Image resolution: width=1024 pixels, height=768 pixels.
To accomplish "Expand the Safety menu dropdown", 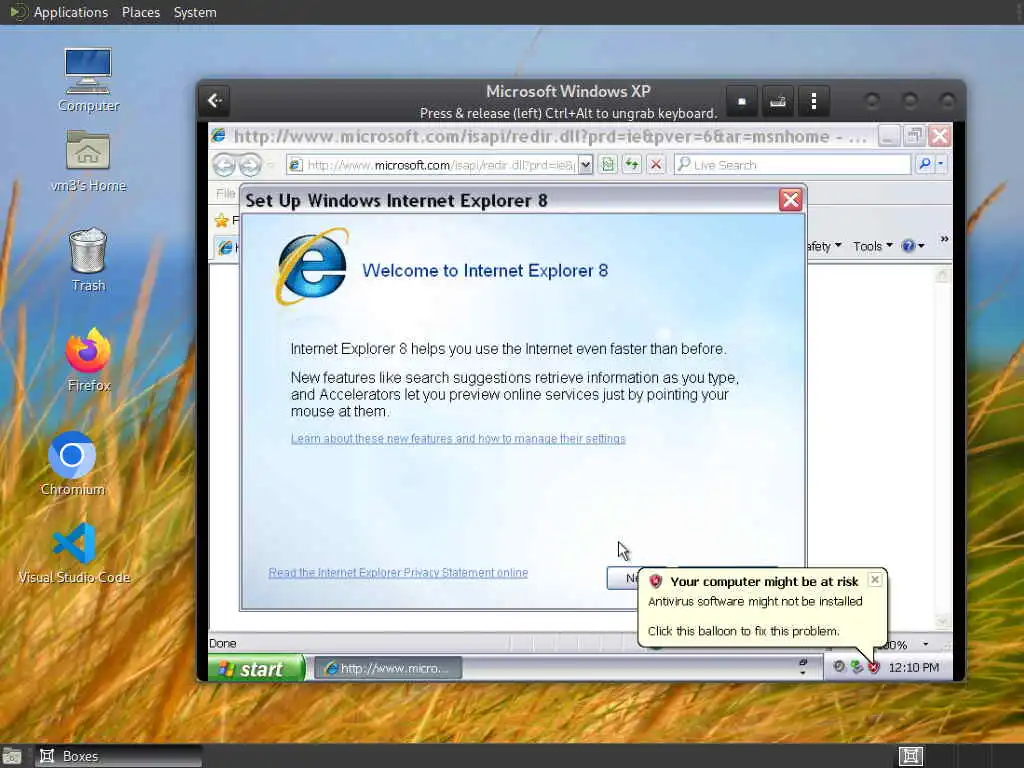I will [838, 246].
